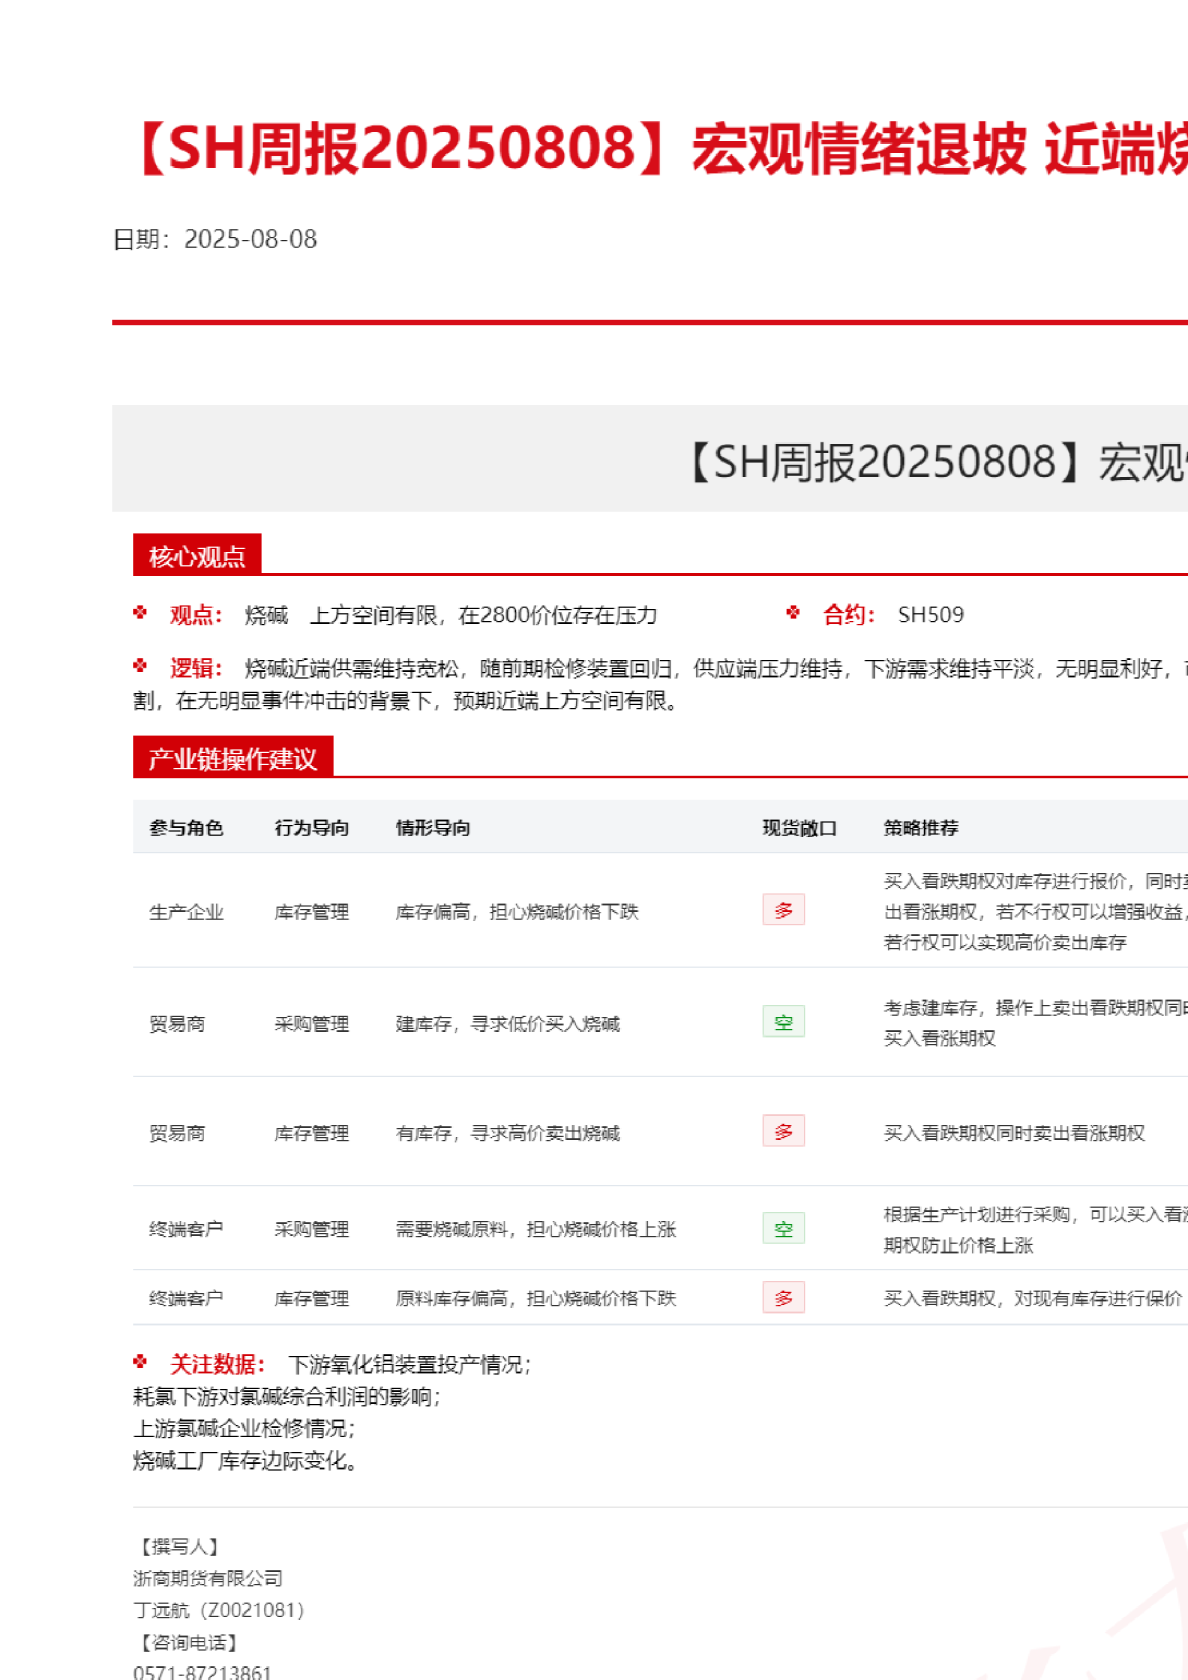Select the 产业链操作建议 section tab
1188x1680 pixels.
pyautogui.click(x=232, y=758)
